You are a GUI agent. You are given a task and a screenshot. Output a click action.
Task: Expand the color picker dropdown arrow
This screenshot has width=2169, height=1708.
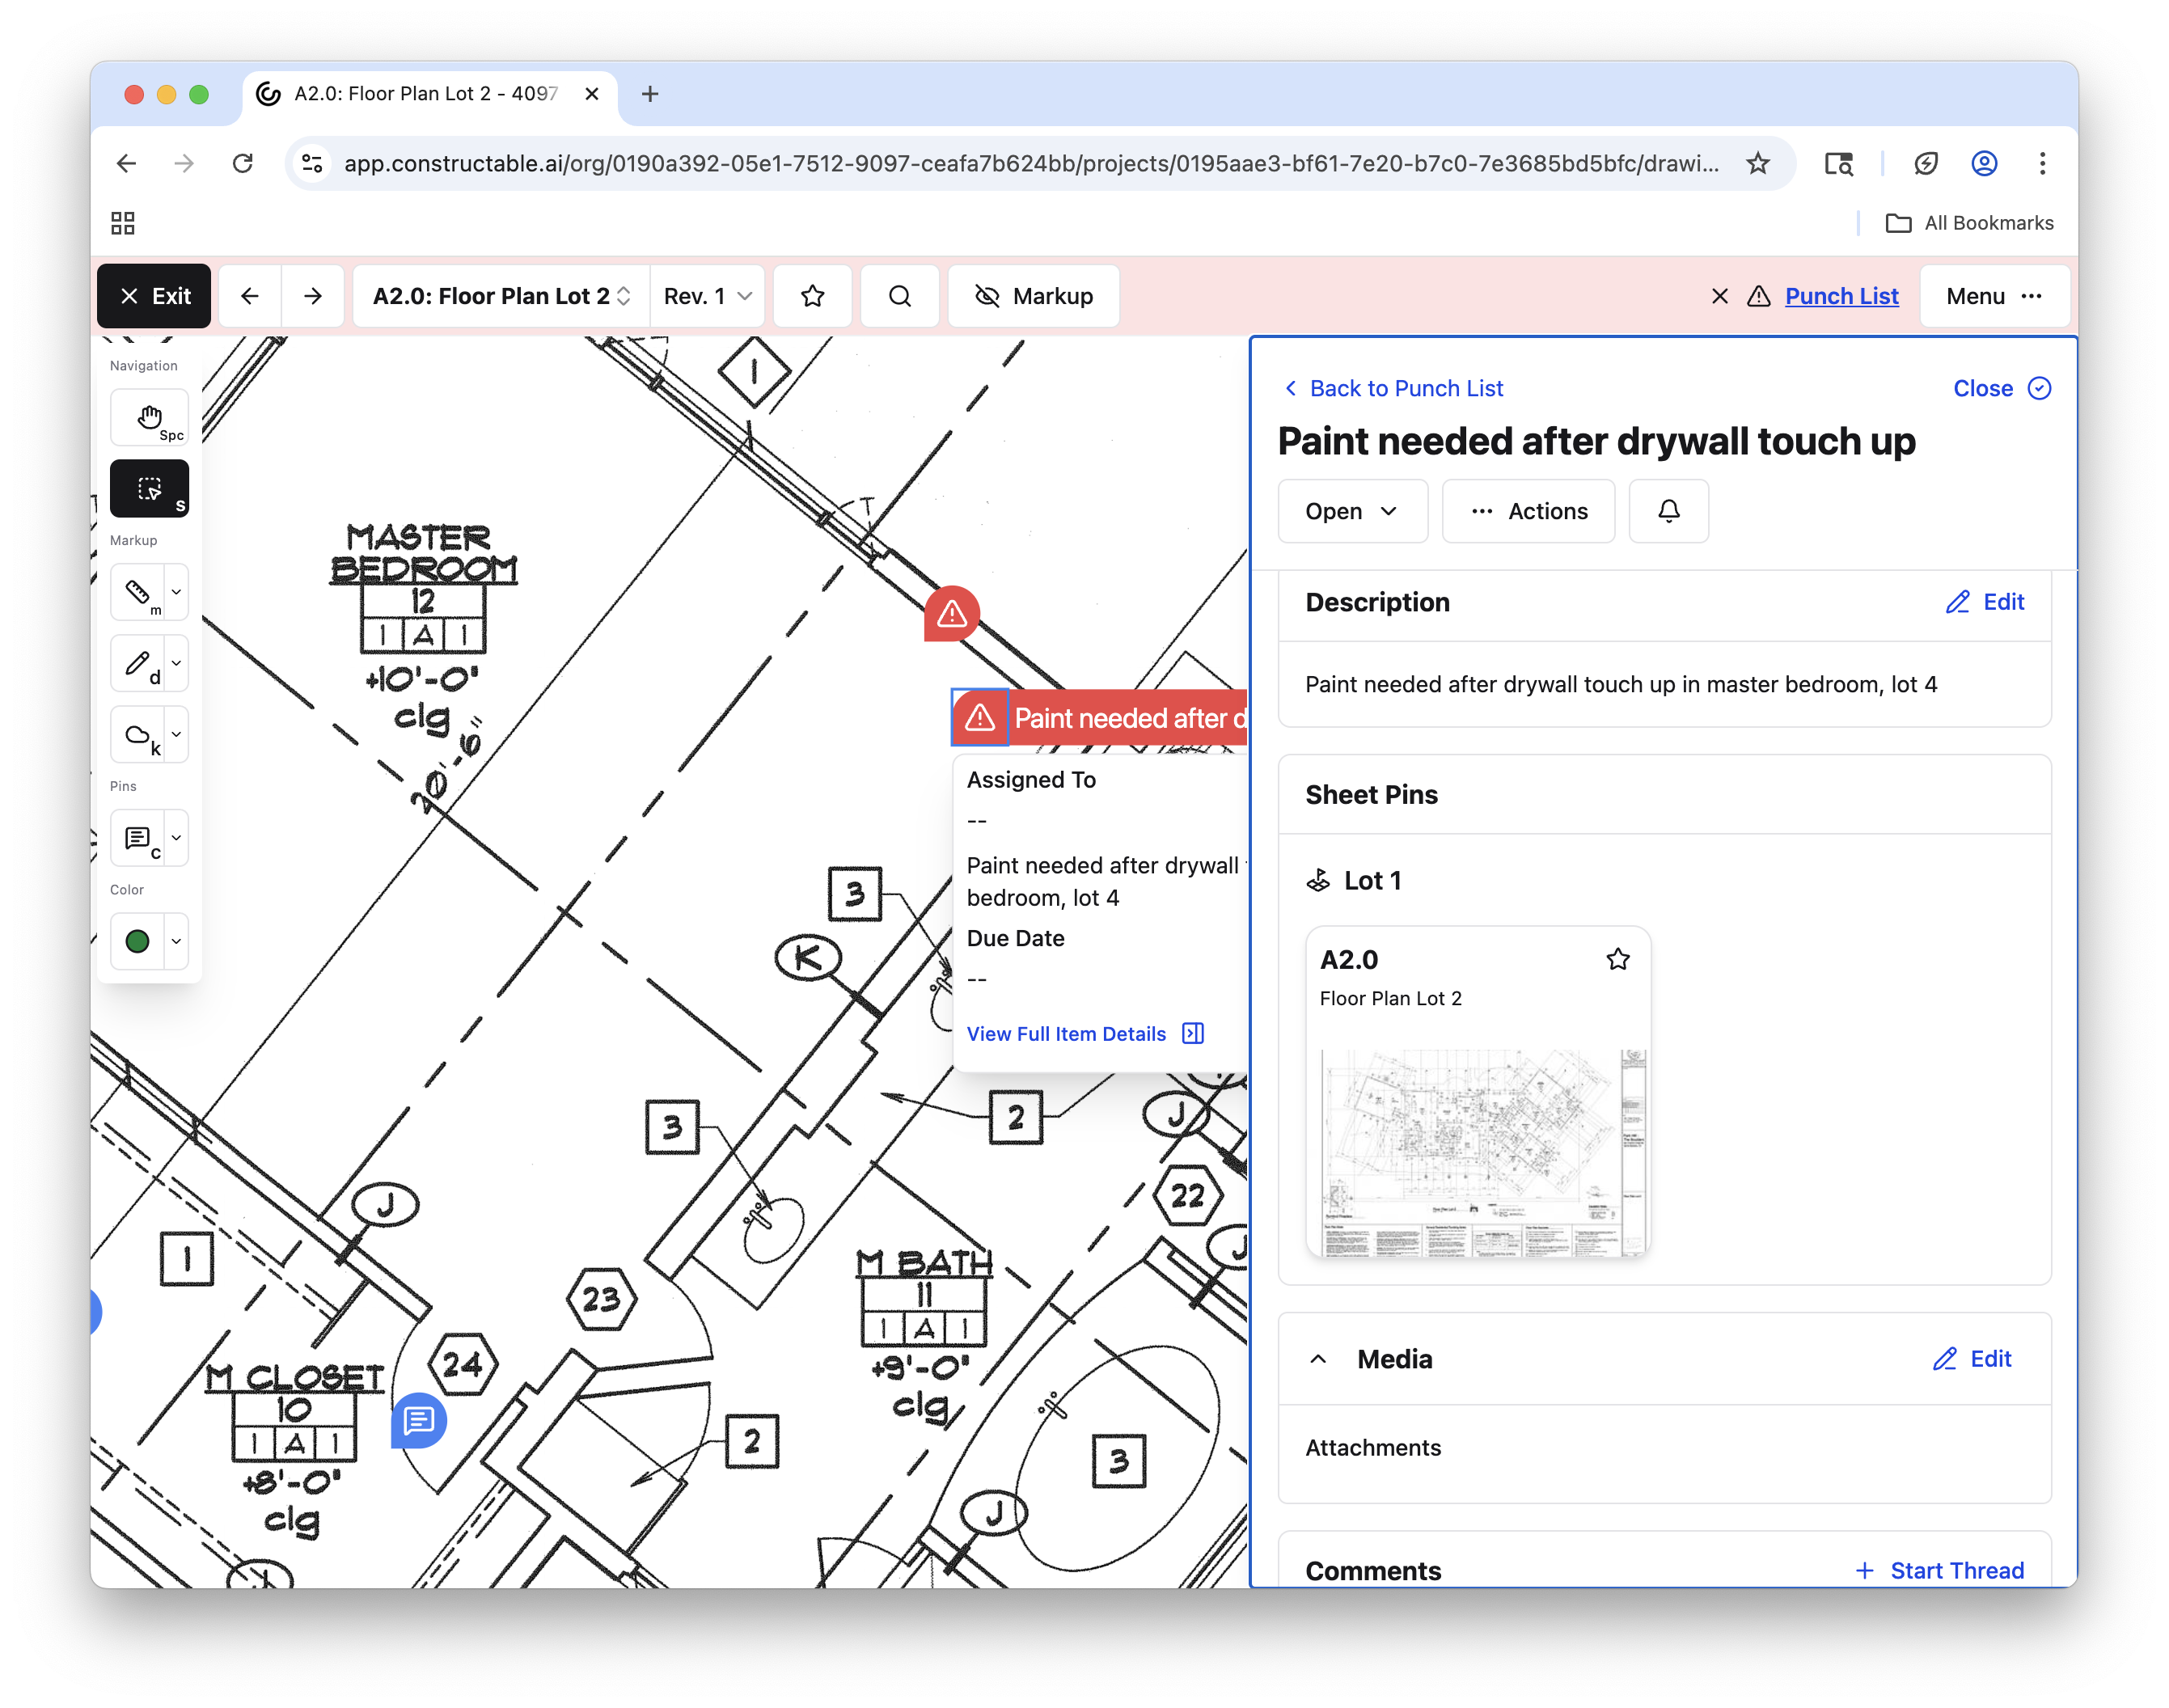coord(176,941)
